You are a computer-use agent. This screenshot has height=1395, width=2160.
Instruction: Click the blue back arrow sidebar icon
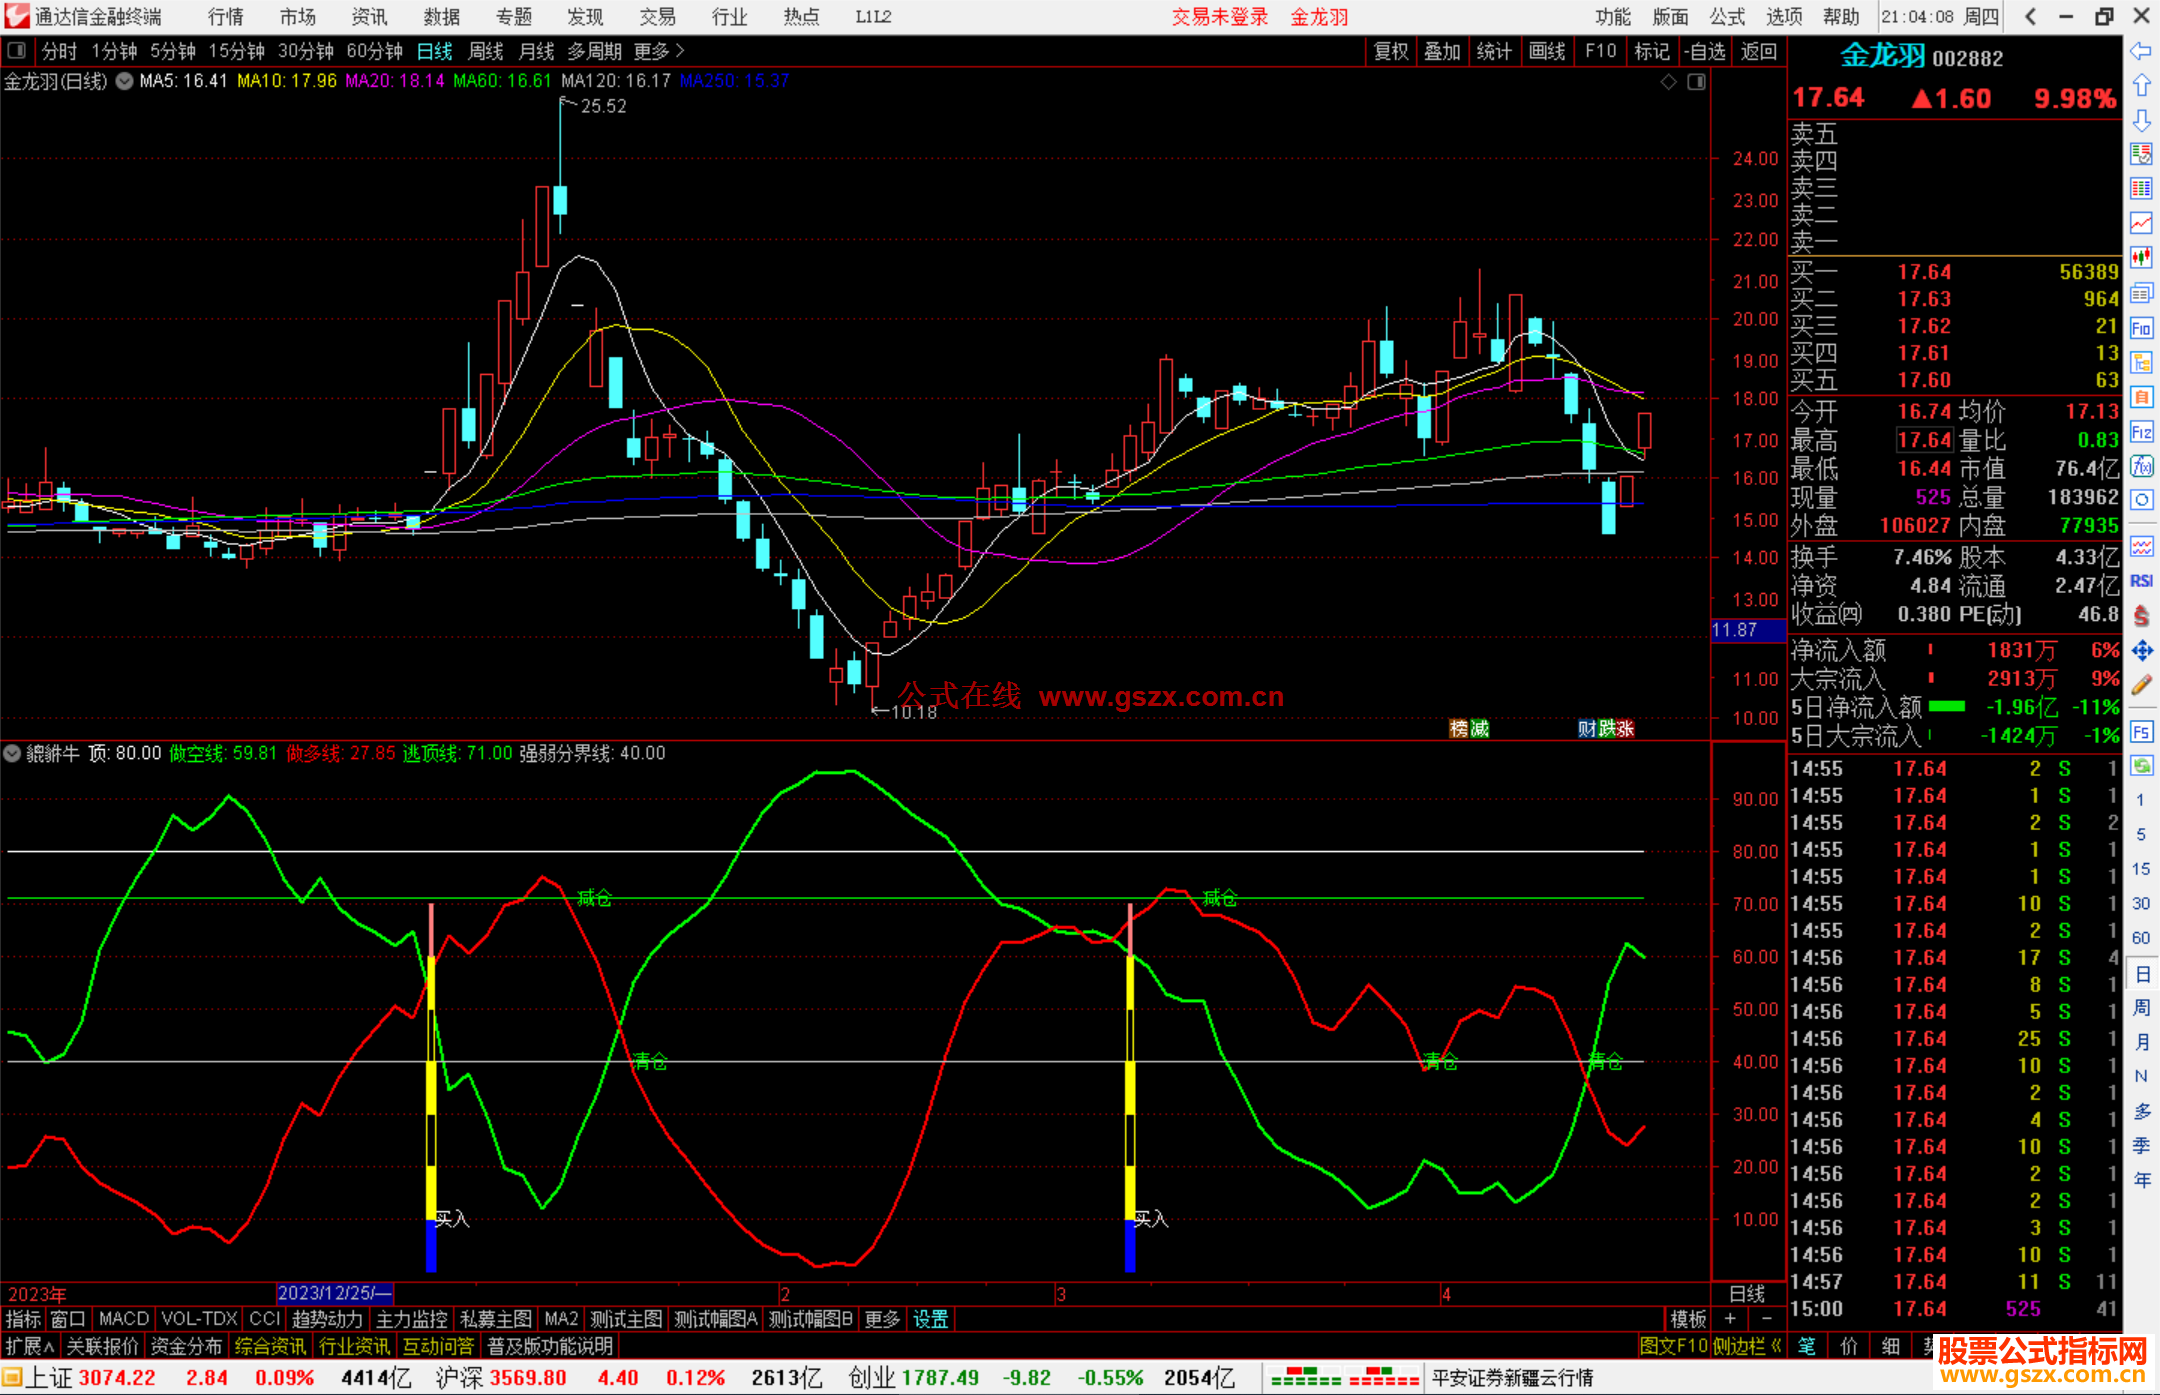coord(2141,50)
